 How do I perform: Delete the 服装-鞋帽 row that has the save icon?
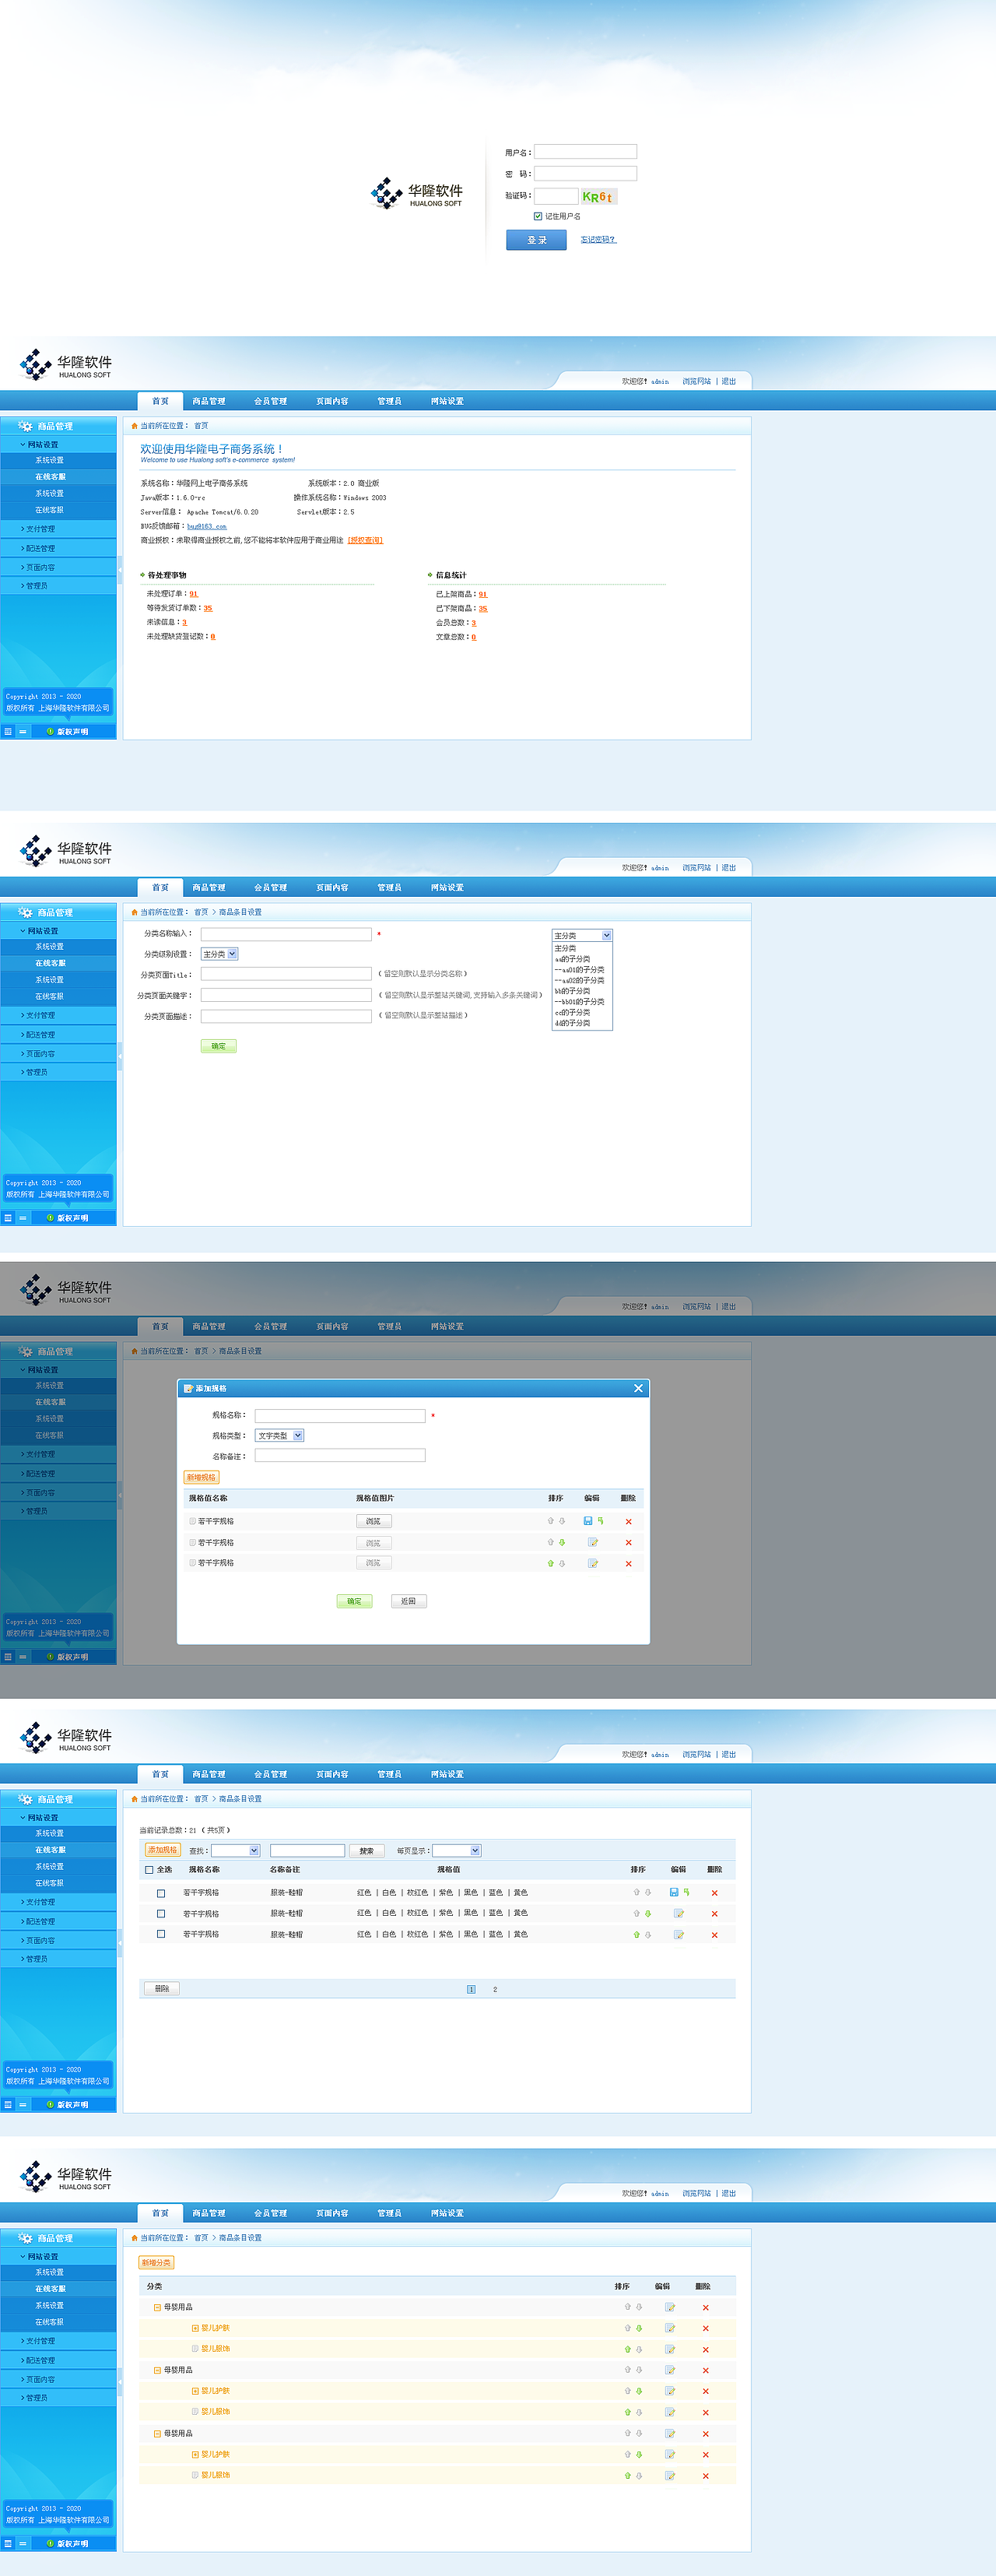pyautogui.click(x=714, y=1892)
